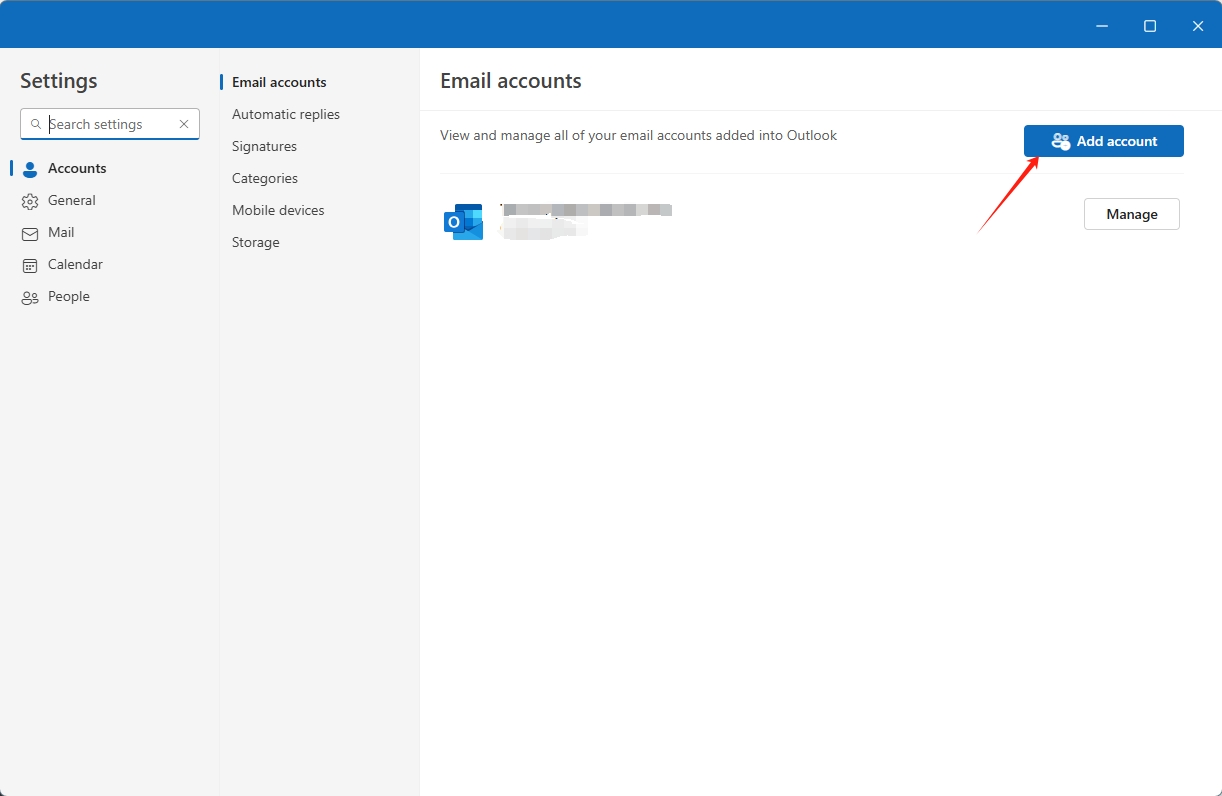
Task: Check Storage usage settings
Action: tap(255, 242)
